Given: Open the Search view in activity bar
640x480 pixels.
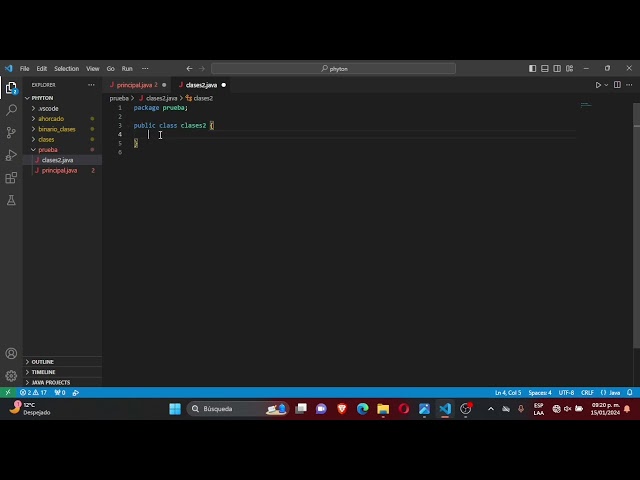Looking at the screenshot, I should tap(11, 109).
